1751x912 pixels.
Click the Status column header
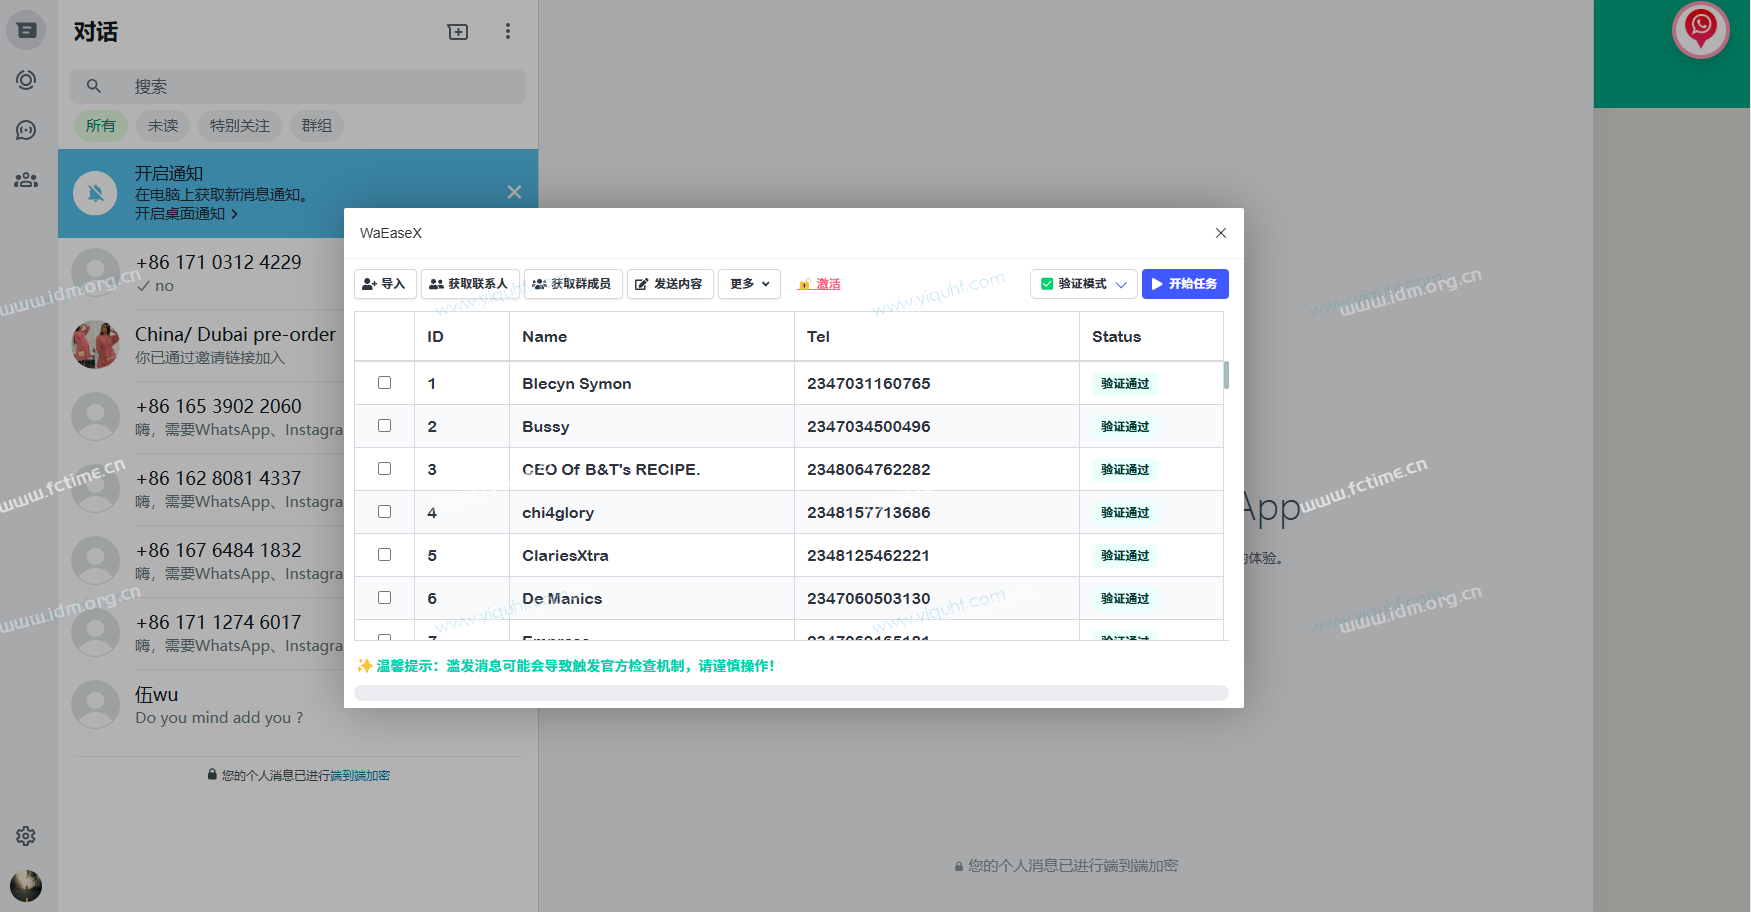[1151, 337]
